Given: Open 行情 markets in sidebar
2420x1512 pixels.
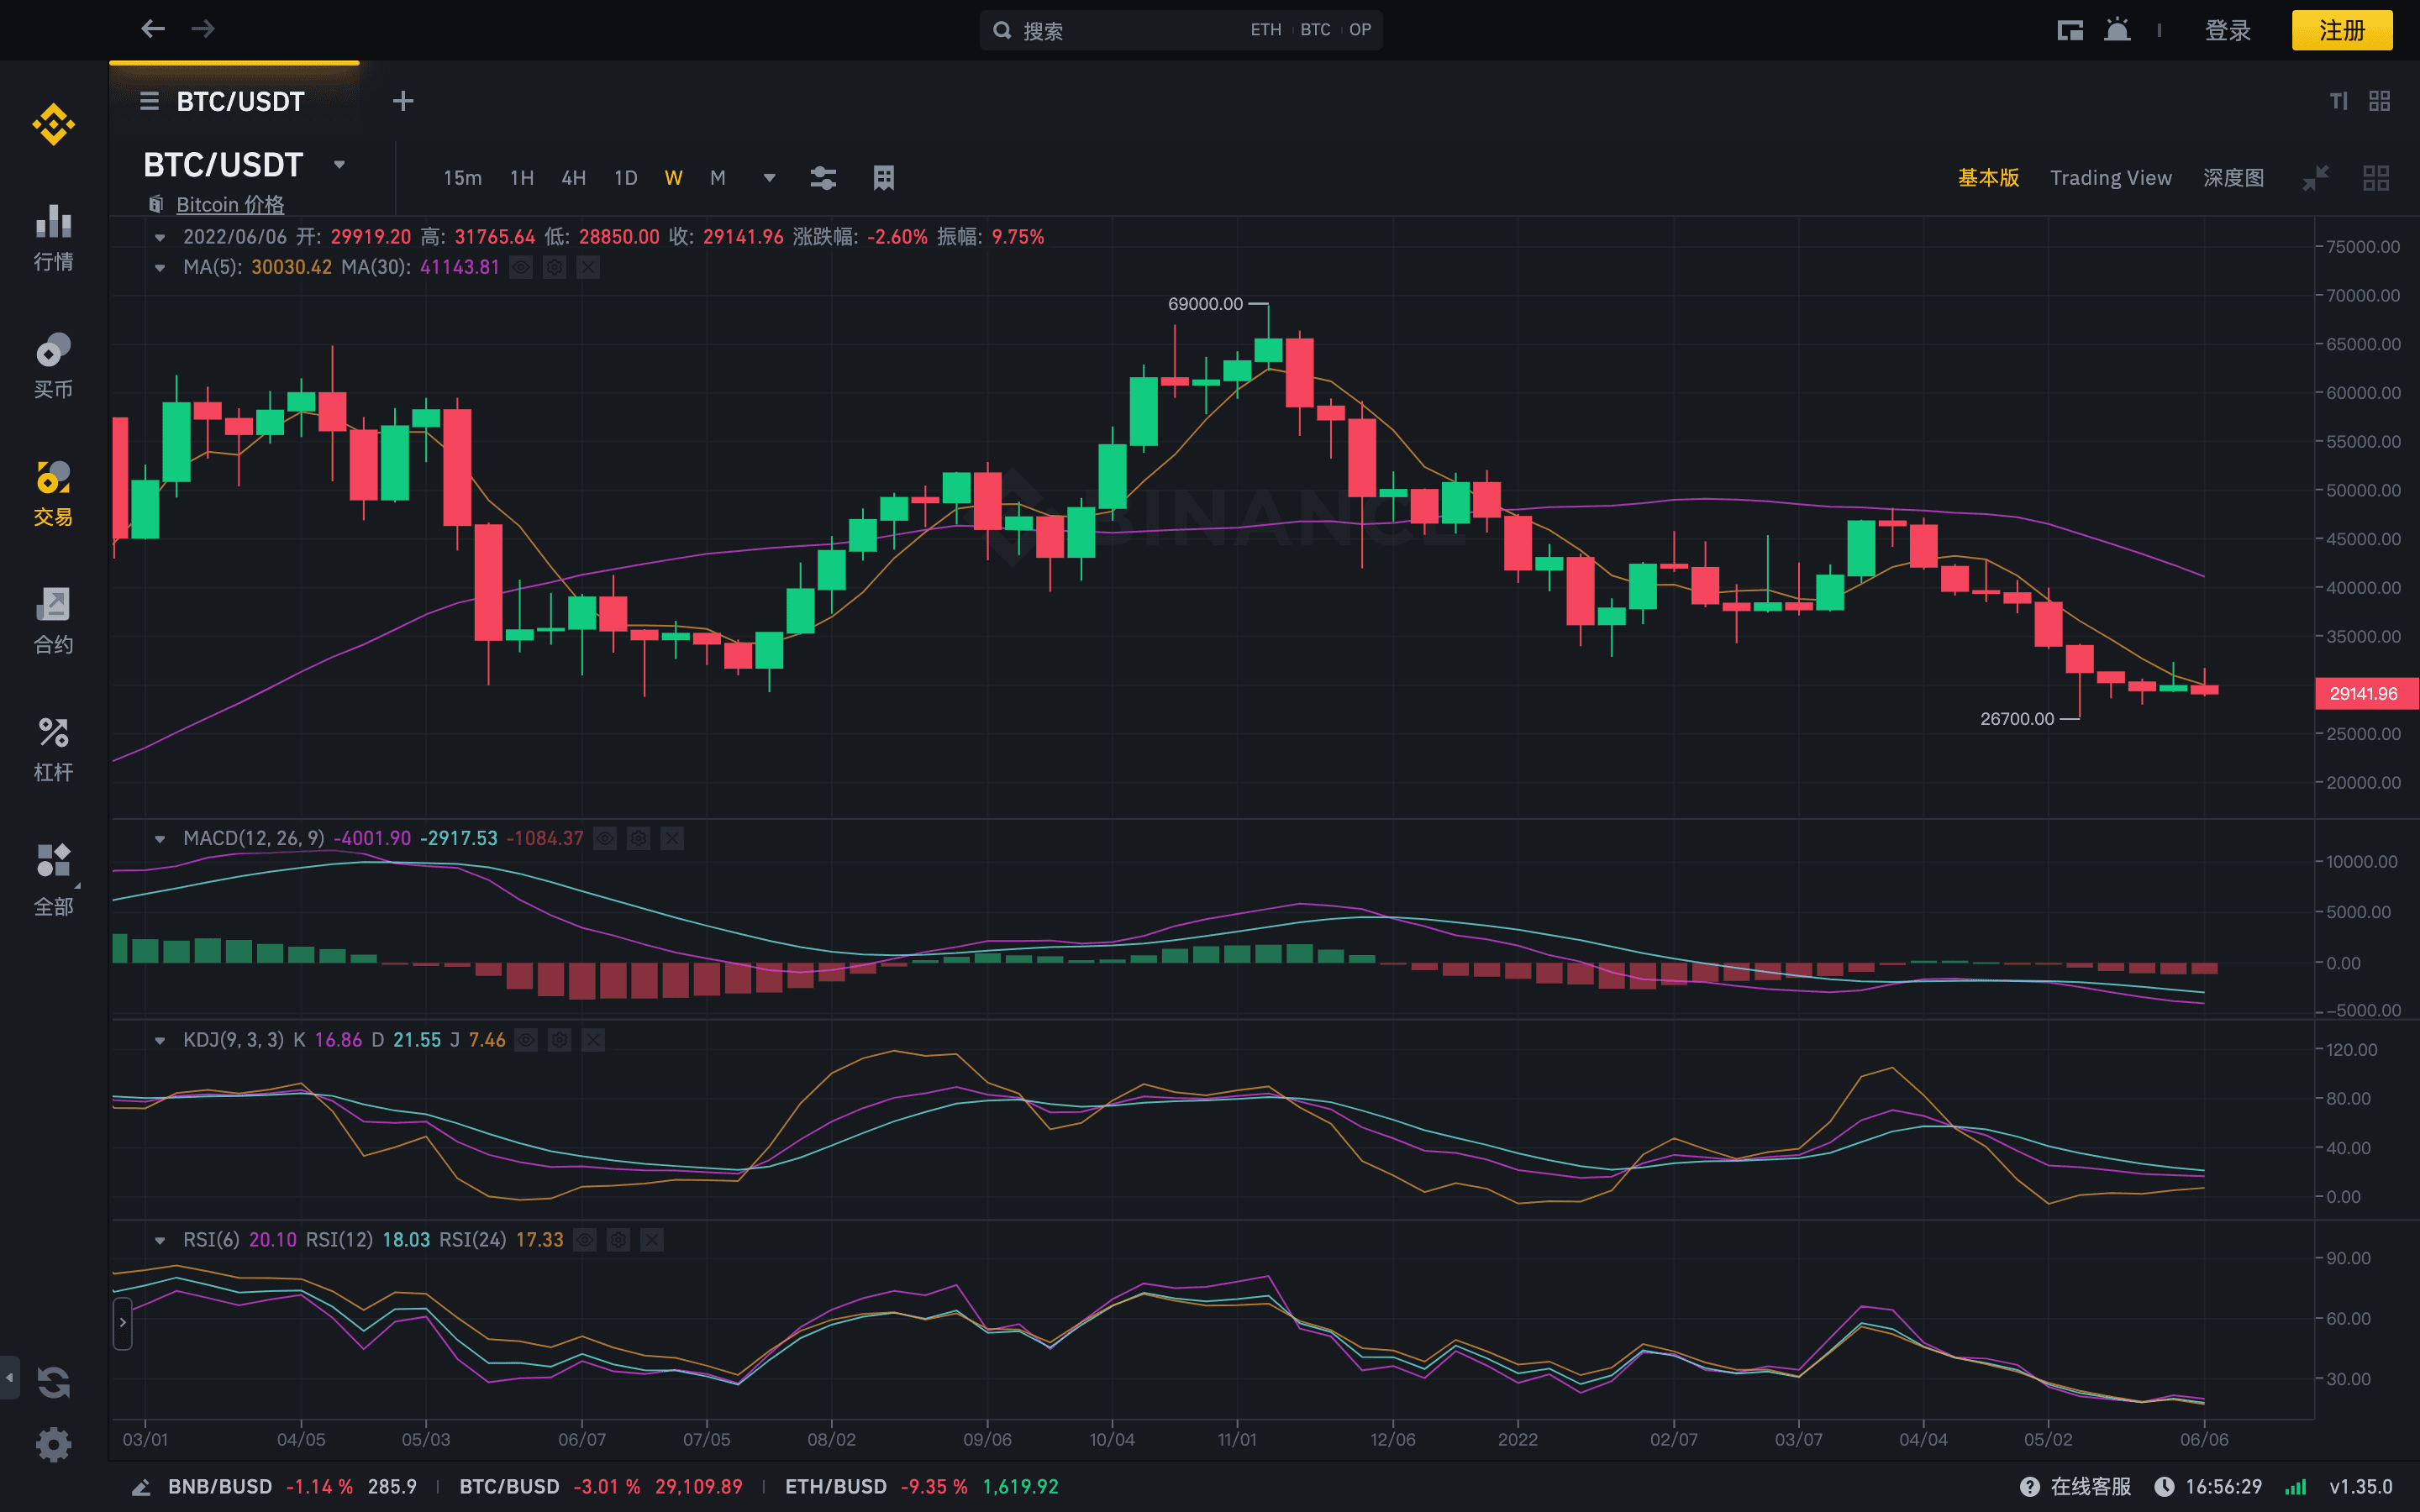Looking at the screenshot, I should (x=53, y=238).
